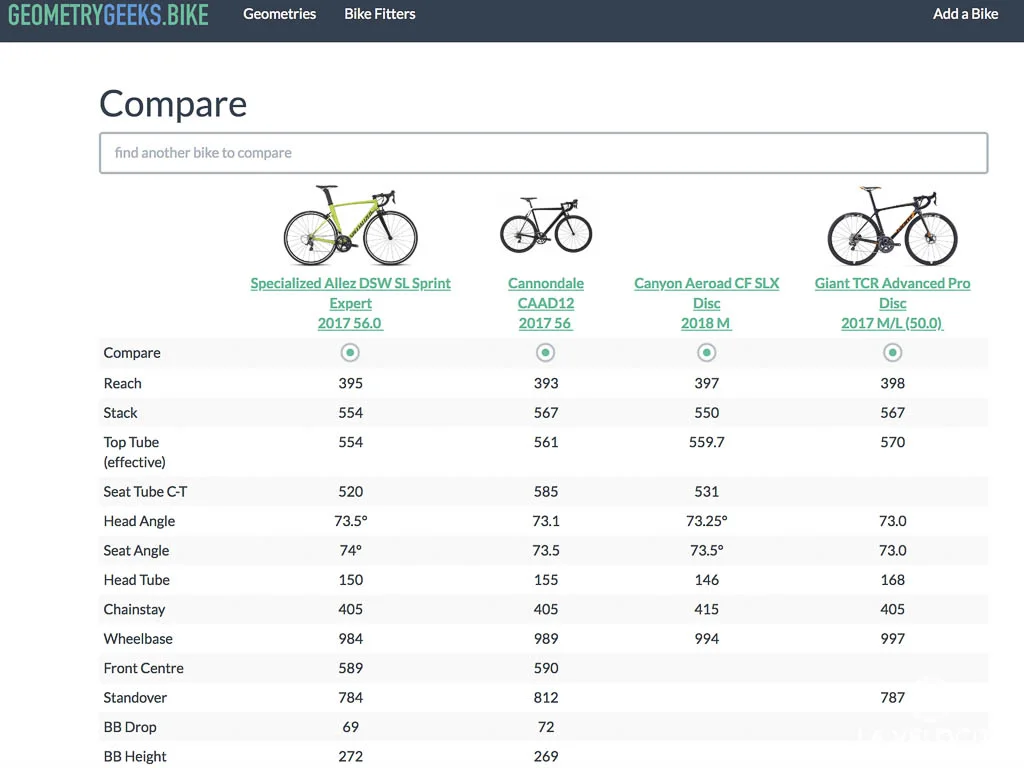Click BB Drop value 72
Image resolution: width=1024 pixels, height=768 pixels.
(x=546, y=727)
